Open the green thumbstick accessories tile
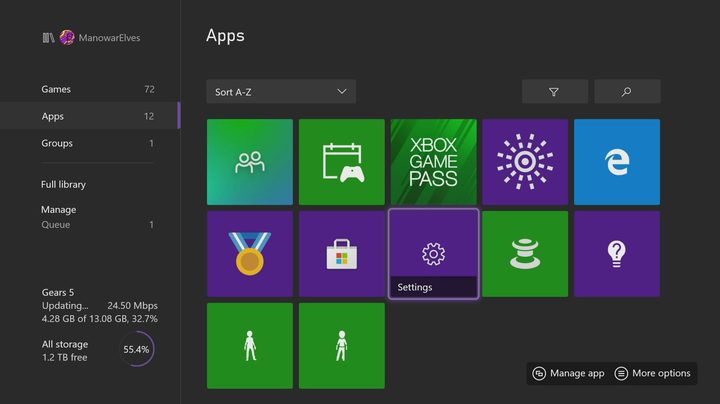This screenshot has width=720, height=404. [x=525, y=254]
